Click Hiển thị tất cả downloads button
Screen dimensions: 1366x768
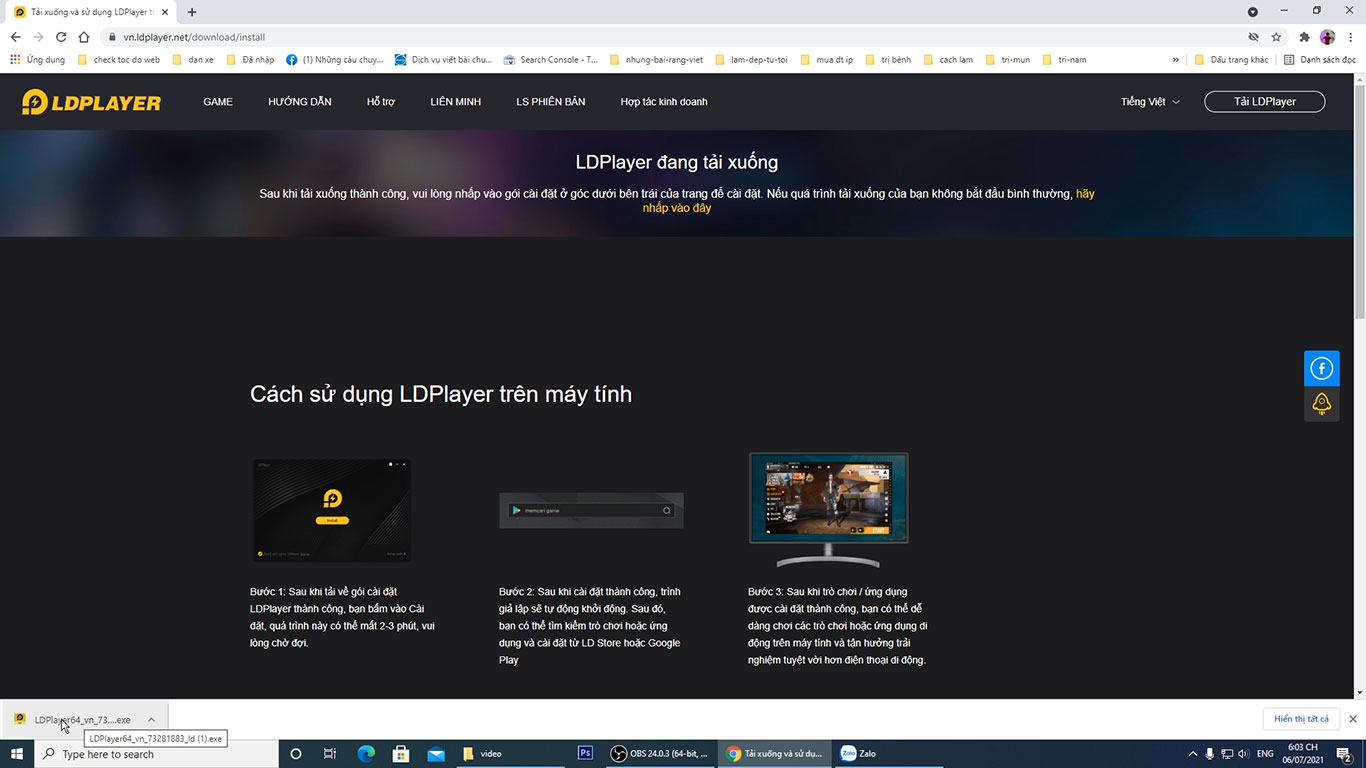1301,719
